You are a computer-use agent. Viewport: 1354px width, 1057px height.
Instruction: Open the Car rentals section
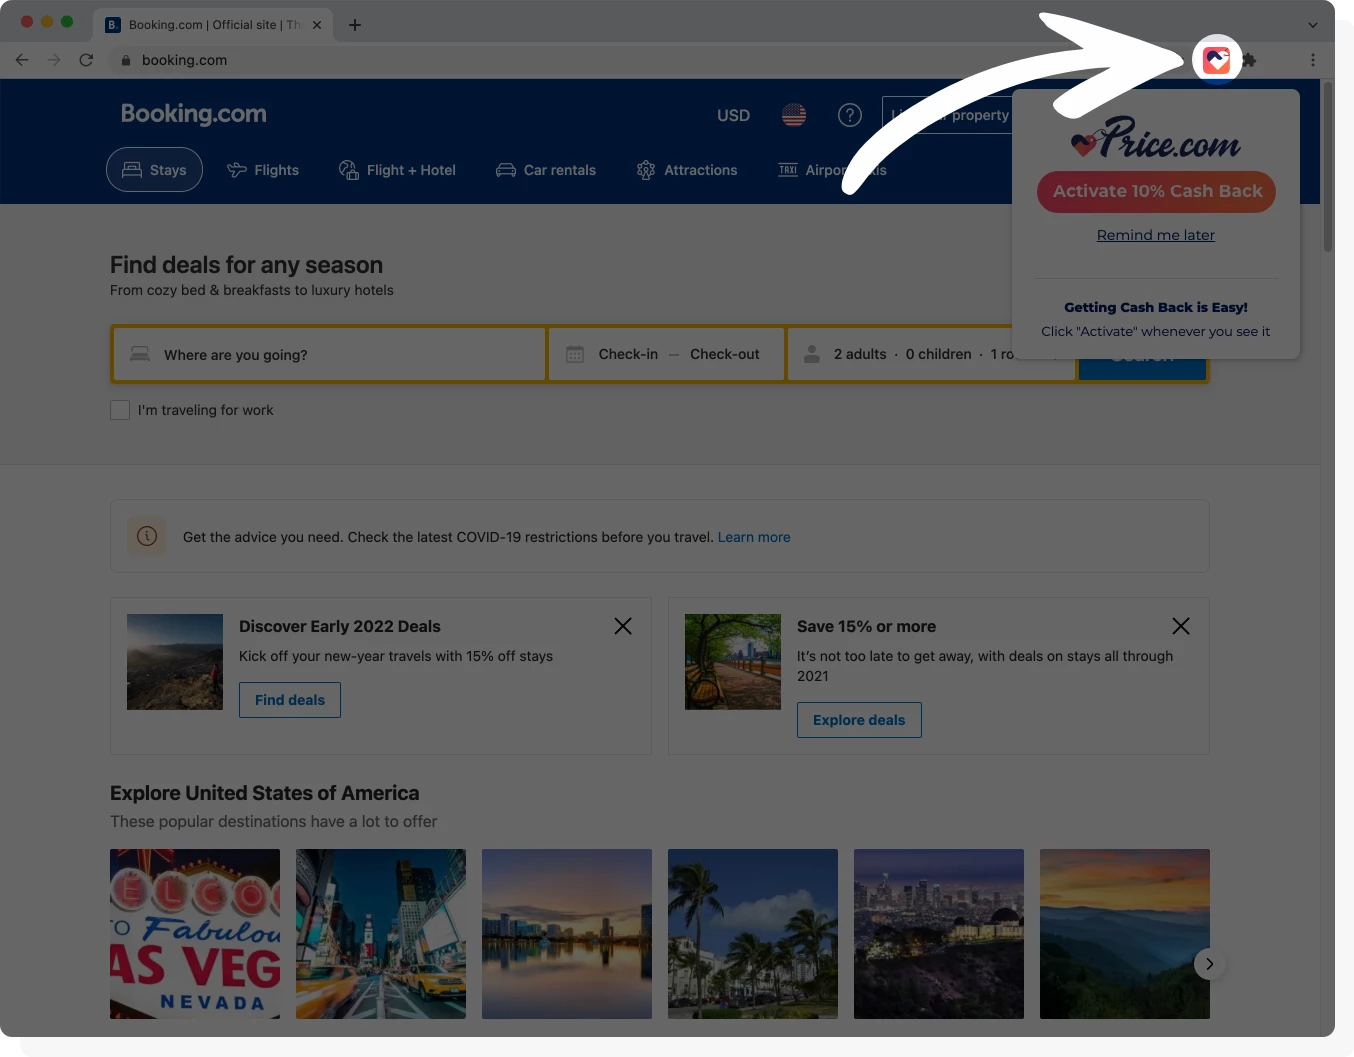point(545,170)
